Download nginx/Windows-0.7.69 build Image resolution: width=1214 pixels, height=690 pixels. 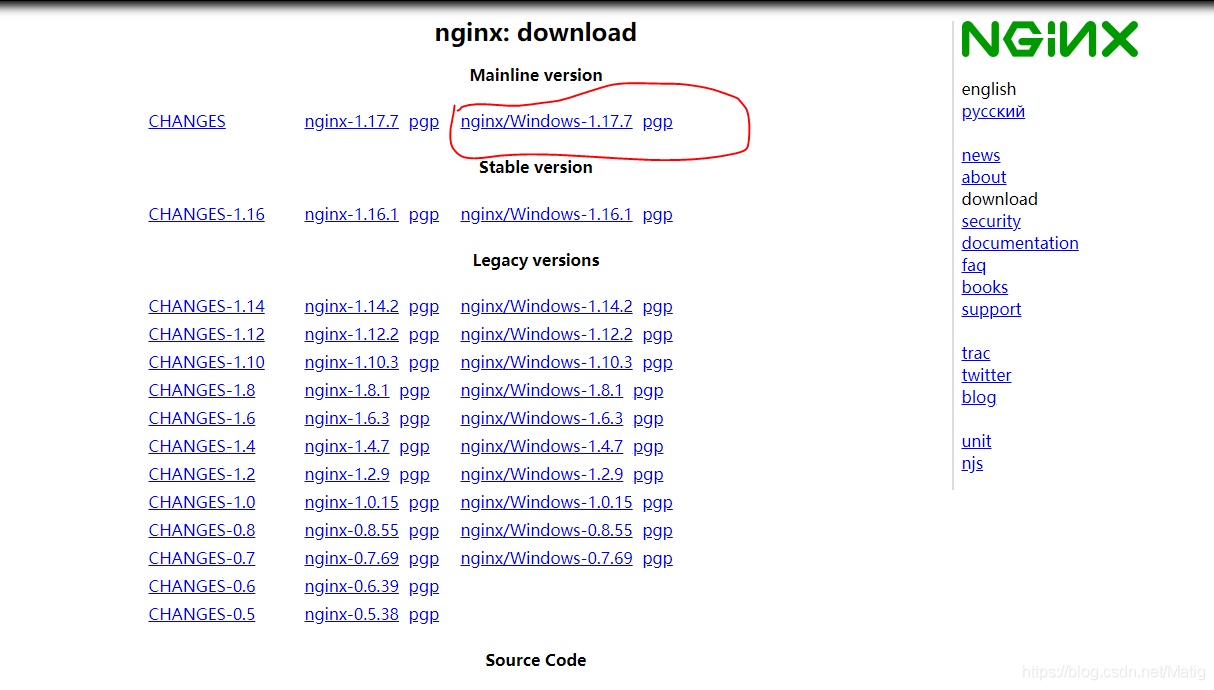(546, 558)
